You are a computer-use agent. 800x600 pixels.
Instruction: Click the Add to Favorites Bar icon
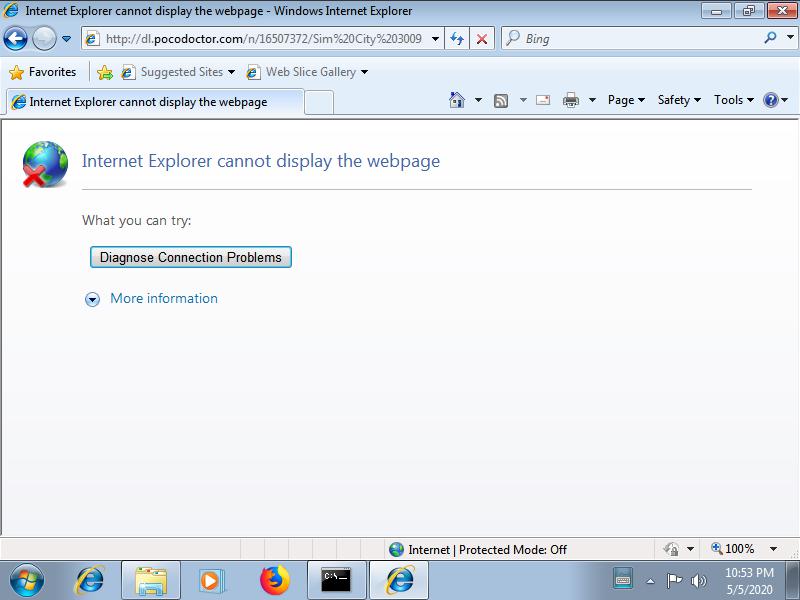tap(105, 72)
